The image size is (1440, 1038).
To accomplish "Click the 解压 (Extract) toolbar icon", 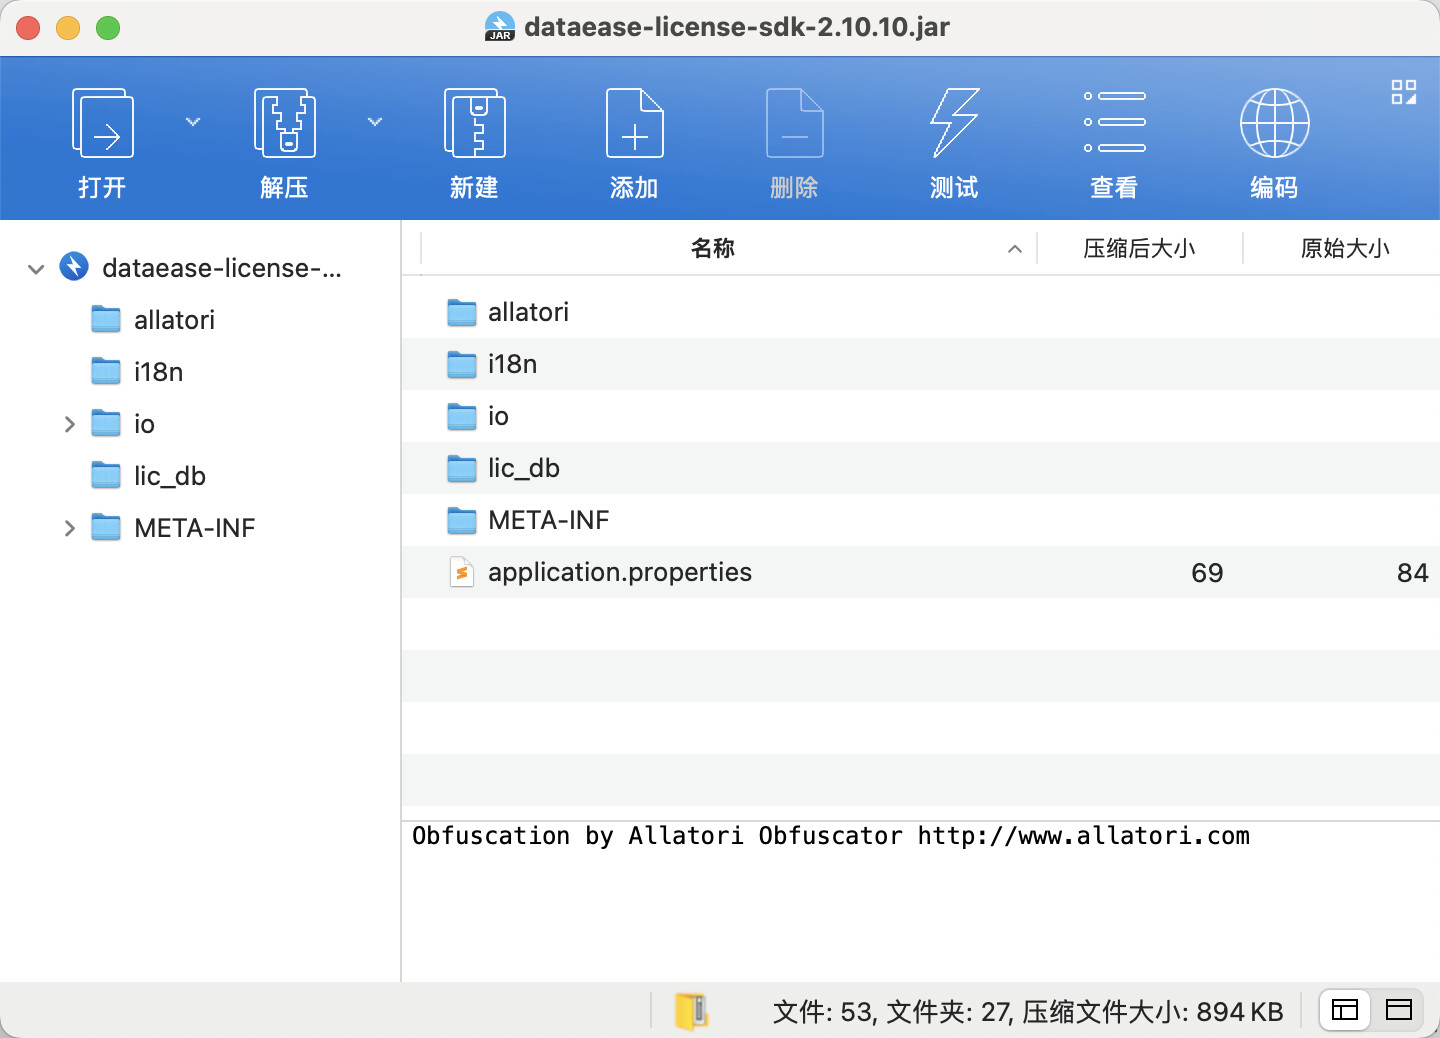I will point(285,123).
